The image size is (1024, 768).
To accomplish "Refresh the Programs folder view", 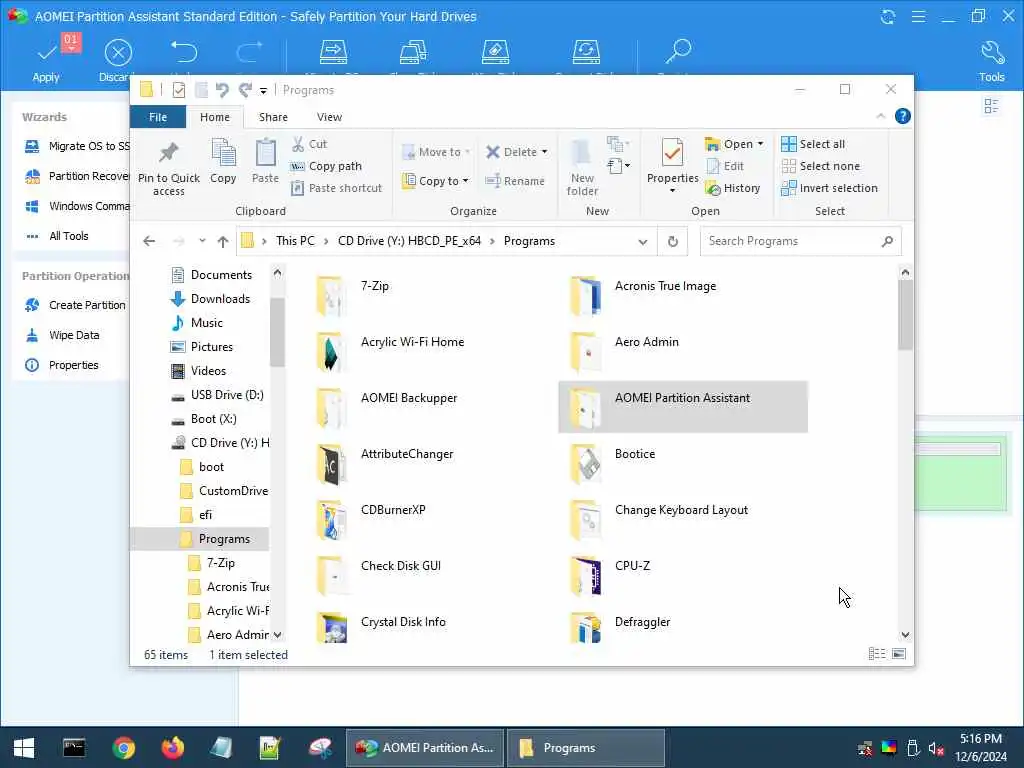I will [673, 241].
